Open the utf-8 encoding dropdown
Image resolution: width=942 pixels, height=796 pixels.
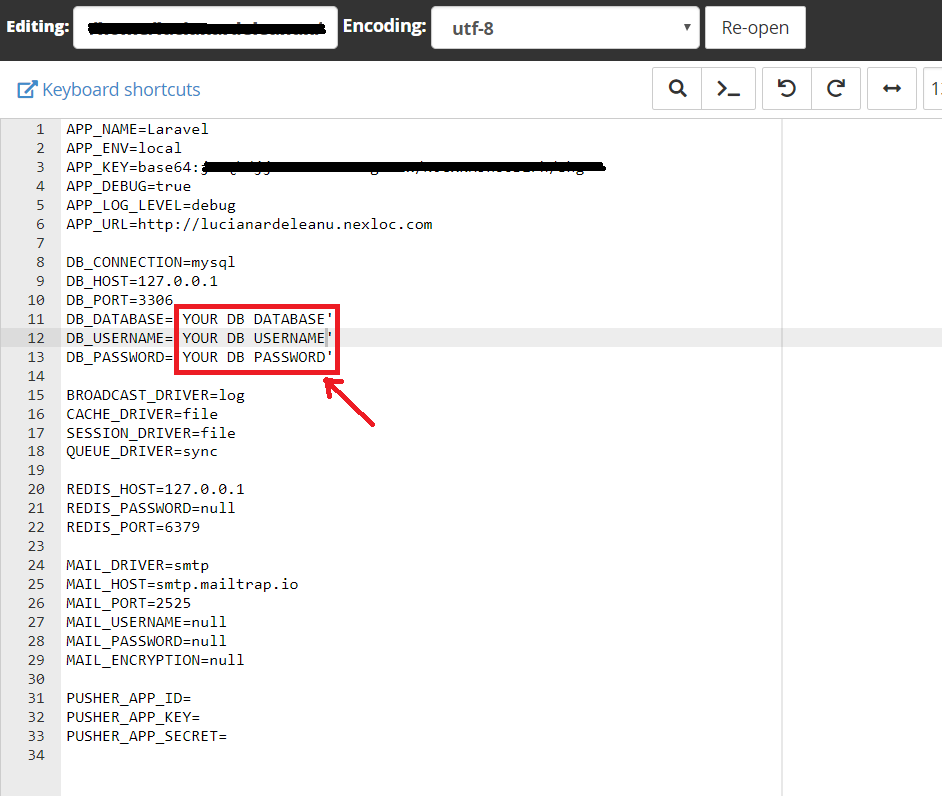[x=564, y=28]
